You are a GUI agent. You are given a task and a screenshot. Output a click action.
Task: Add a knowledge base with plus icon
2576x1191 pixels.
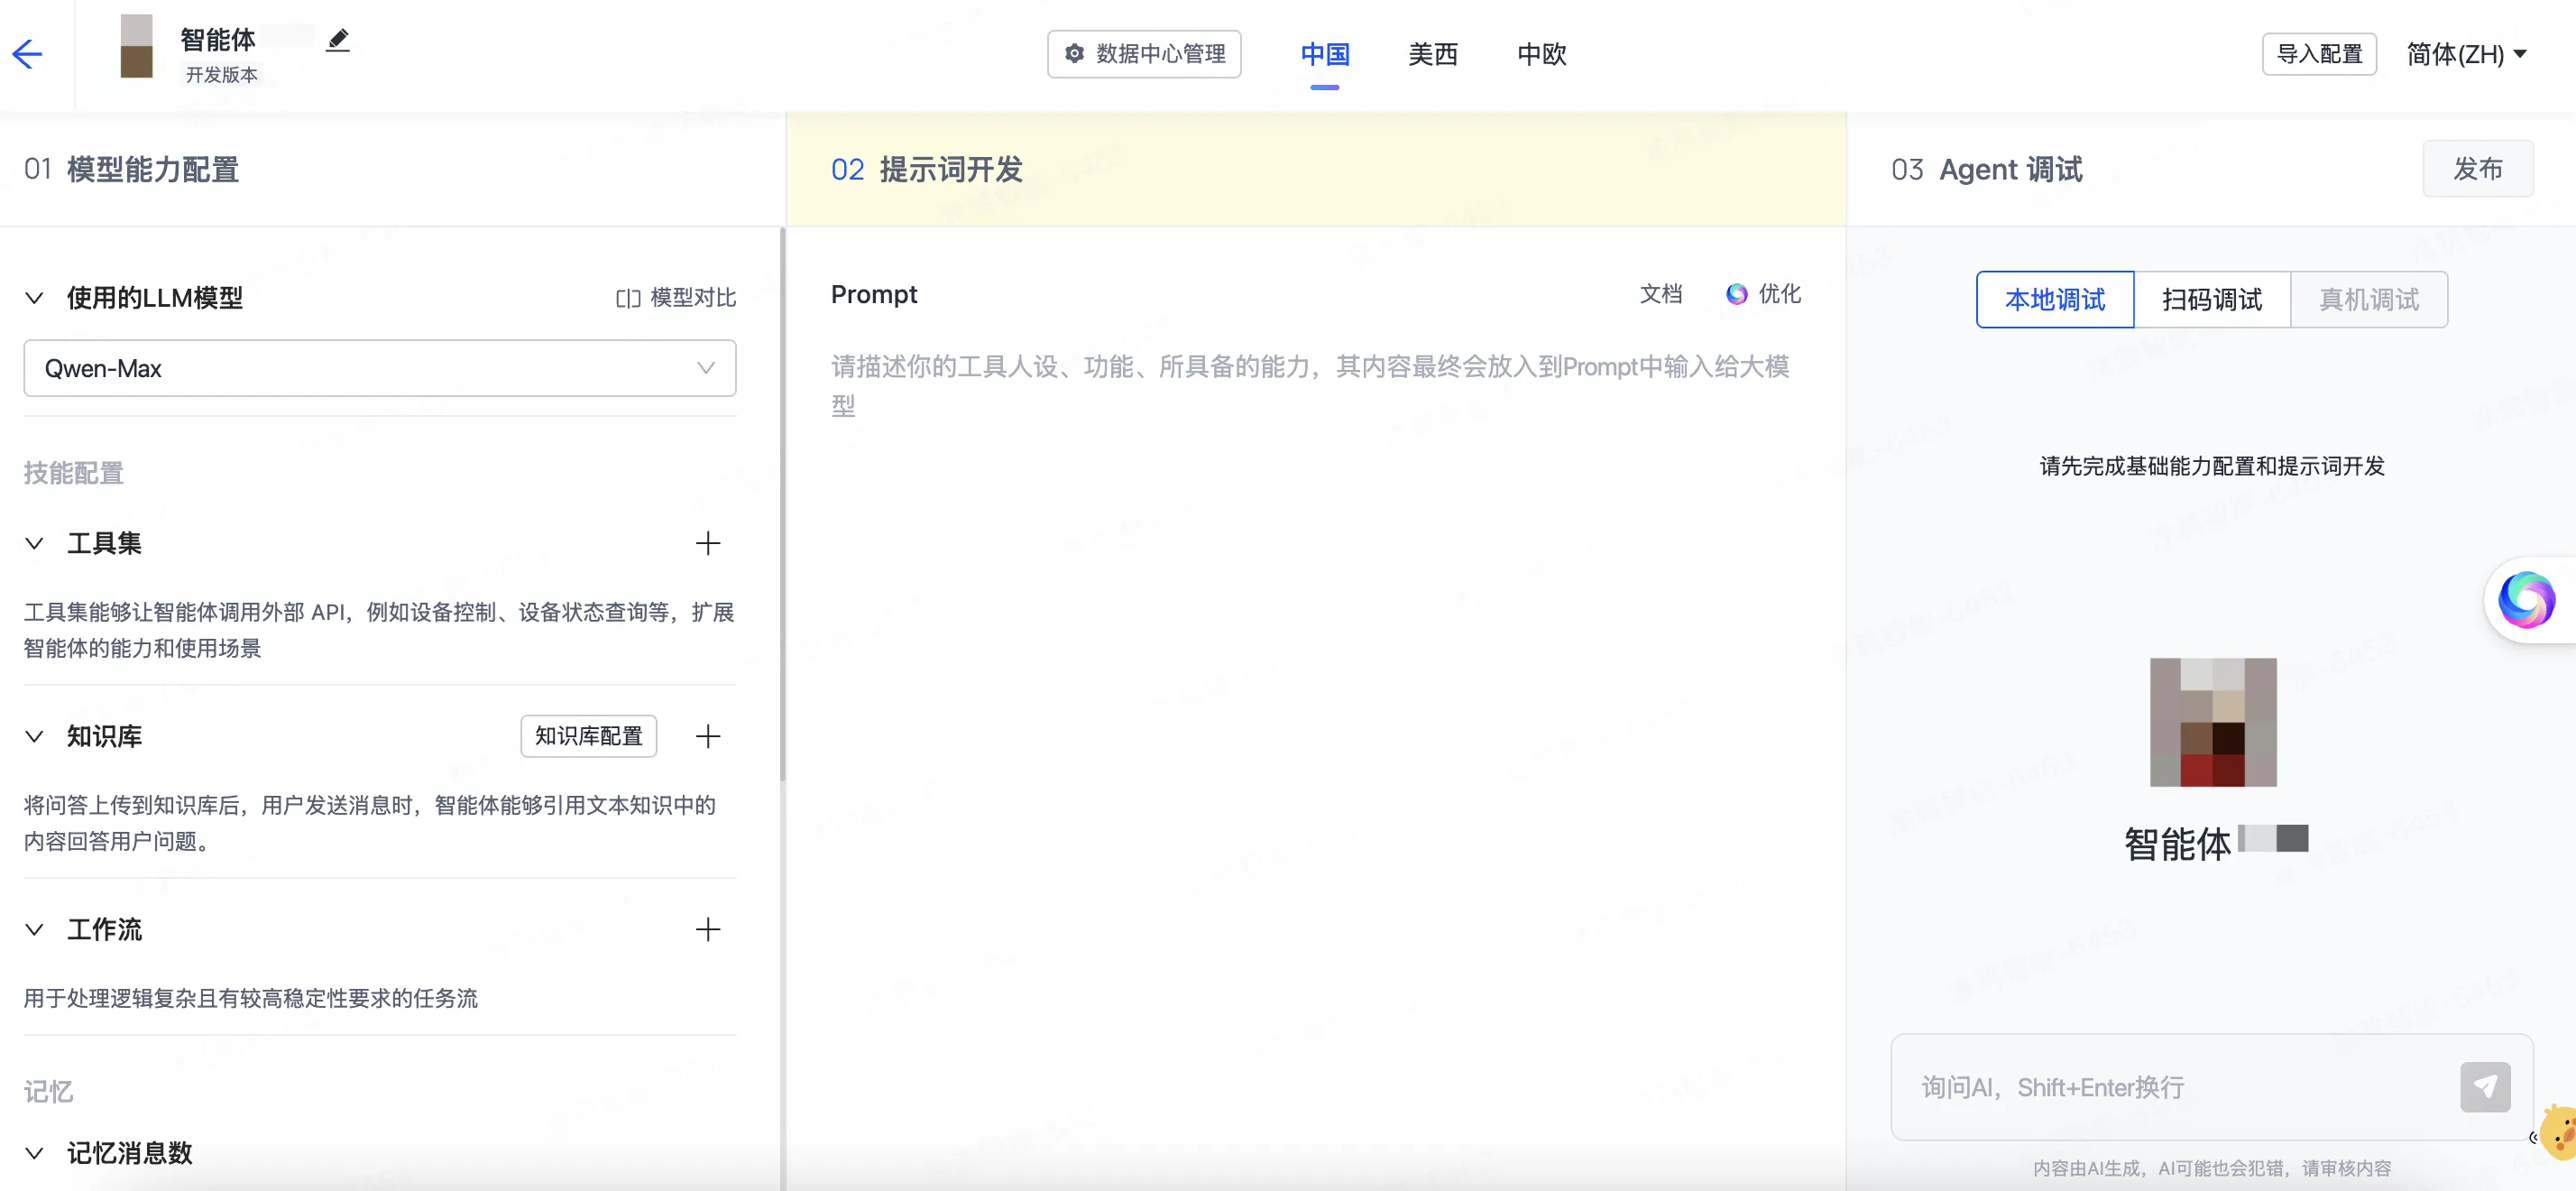708,737
